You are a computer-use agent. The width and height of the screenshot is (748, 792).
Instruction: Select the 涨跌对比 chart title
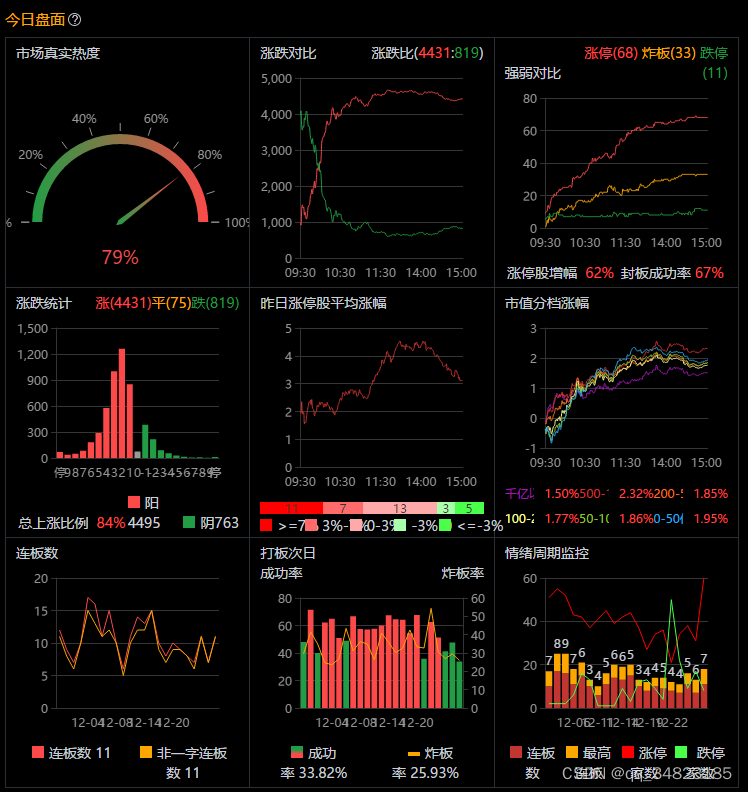(288, 53)
